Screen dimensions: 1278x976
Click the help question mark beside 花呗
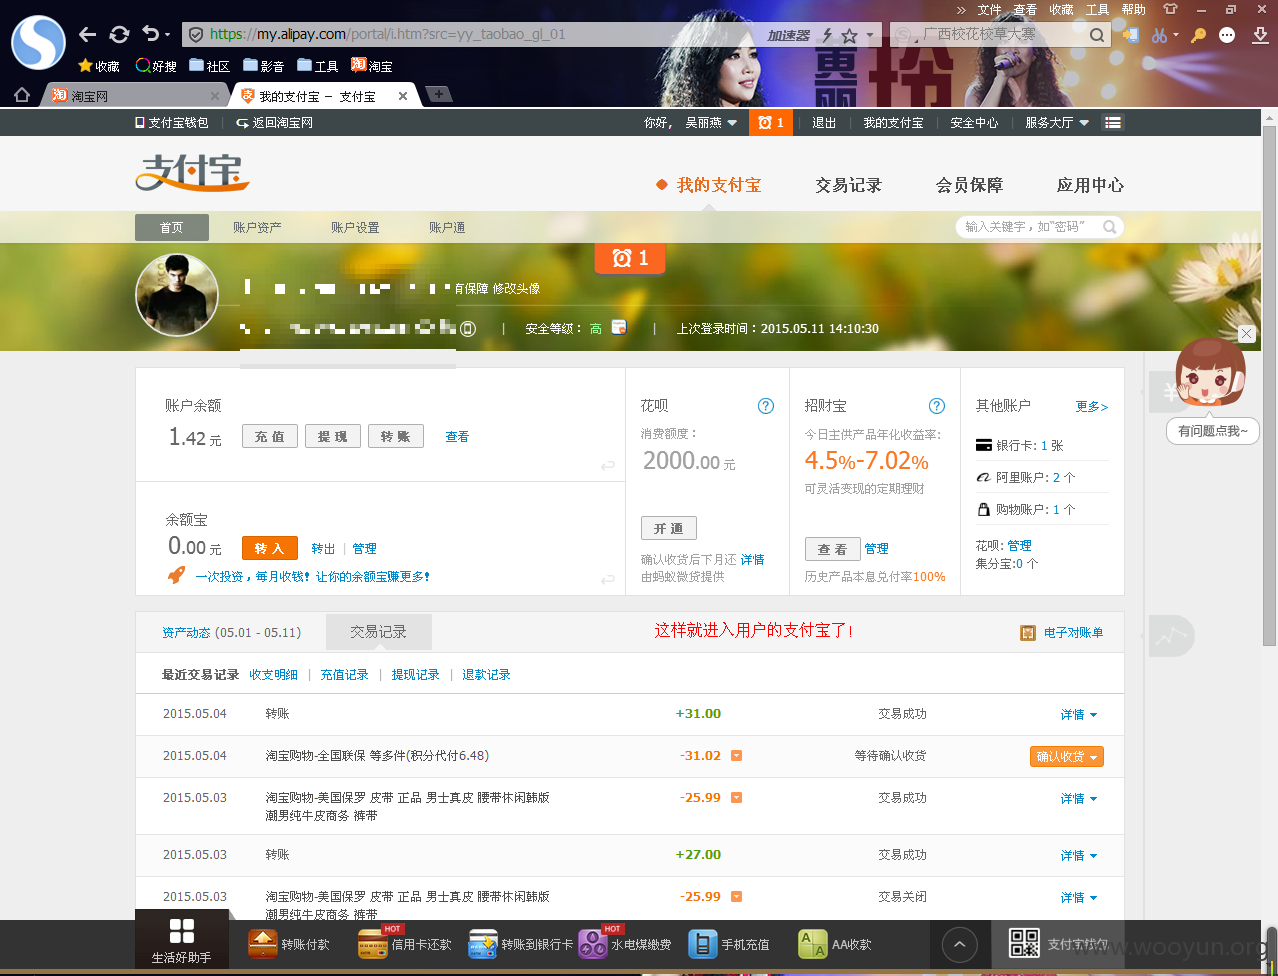tap(766, 405)
